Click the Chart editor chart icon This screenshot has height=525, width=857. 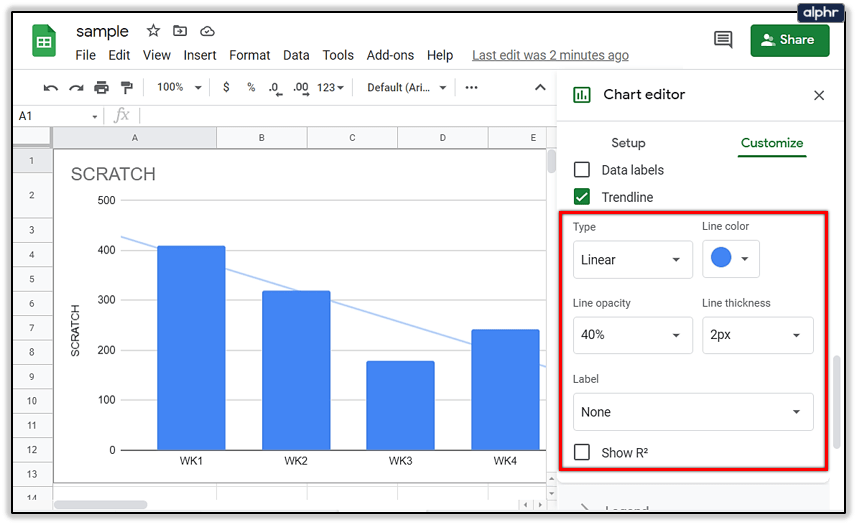click(582, 95)
